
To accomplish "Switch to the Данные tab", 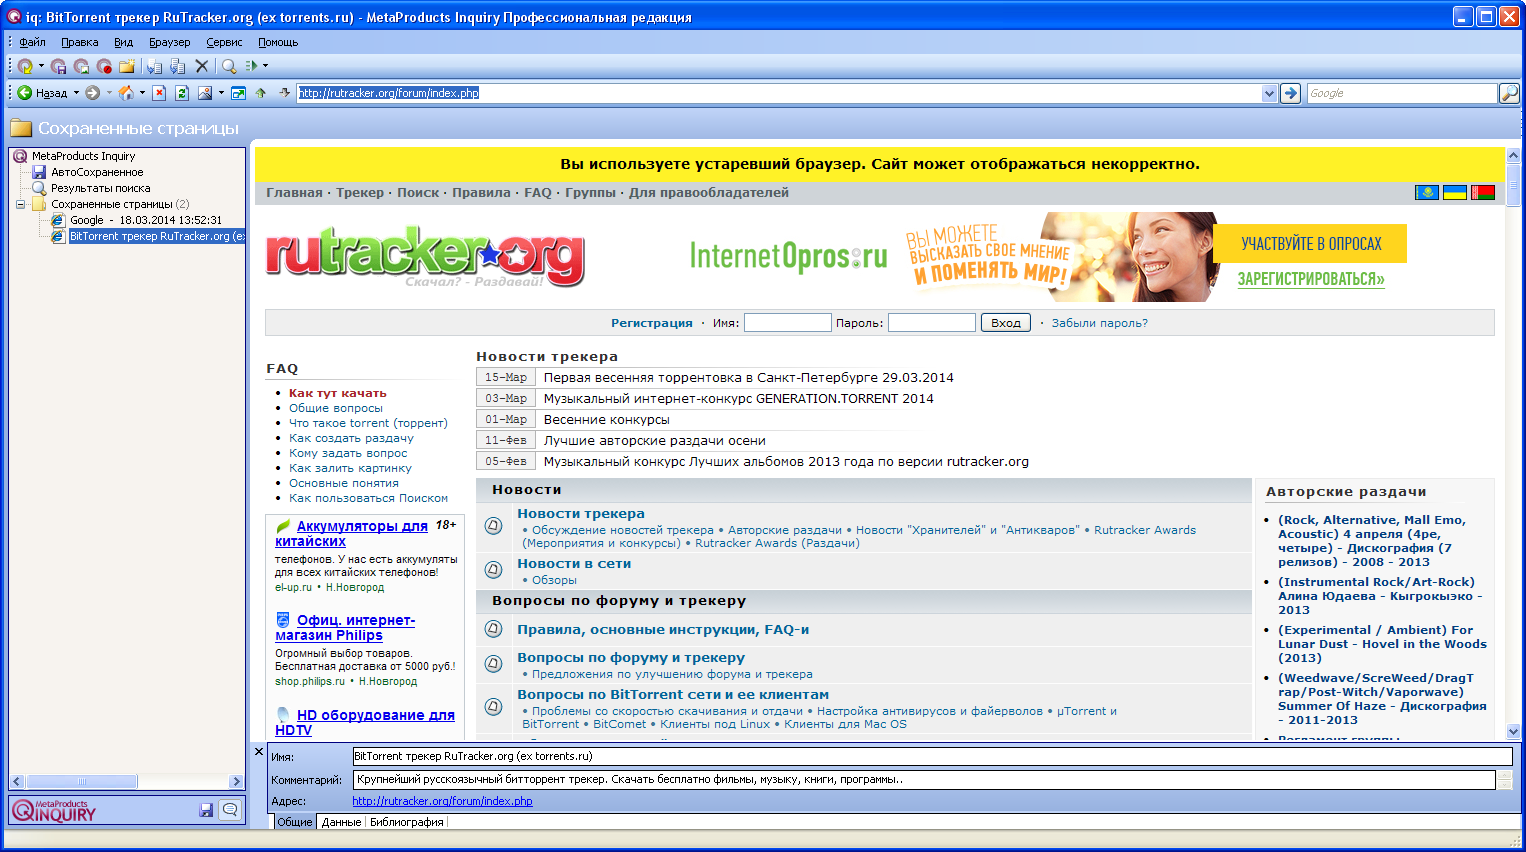I will tap(341, 822).
